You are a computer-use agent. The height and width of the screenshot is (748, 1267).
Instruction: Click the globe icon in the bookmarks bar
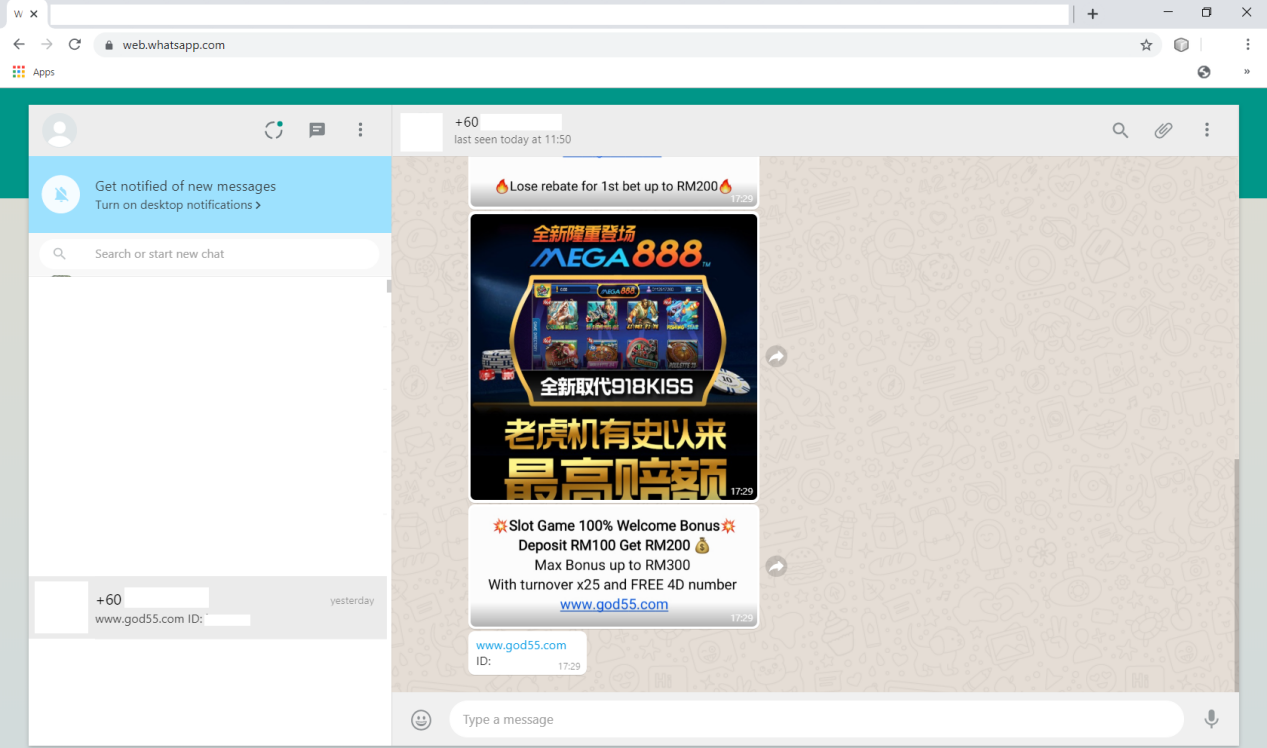[1204, 72]
